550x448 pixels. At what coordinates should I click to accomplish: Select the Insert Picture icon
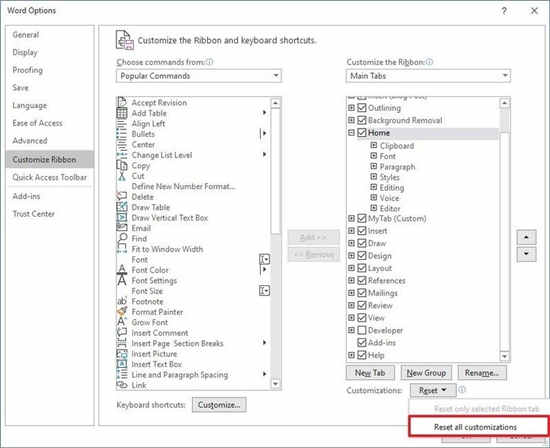tap(122, 354)
